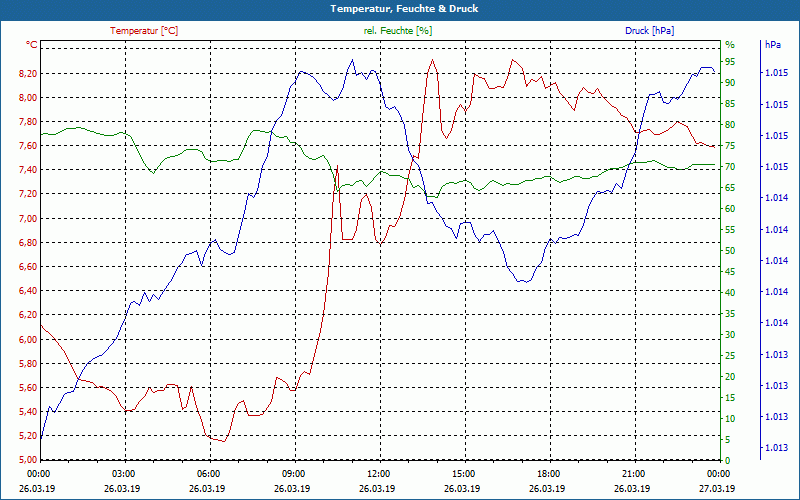Click the 70 humidity axis value
This screenshot has width=800, height=500.
tap(730, 167)
